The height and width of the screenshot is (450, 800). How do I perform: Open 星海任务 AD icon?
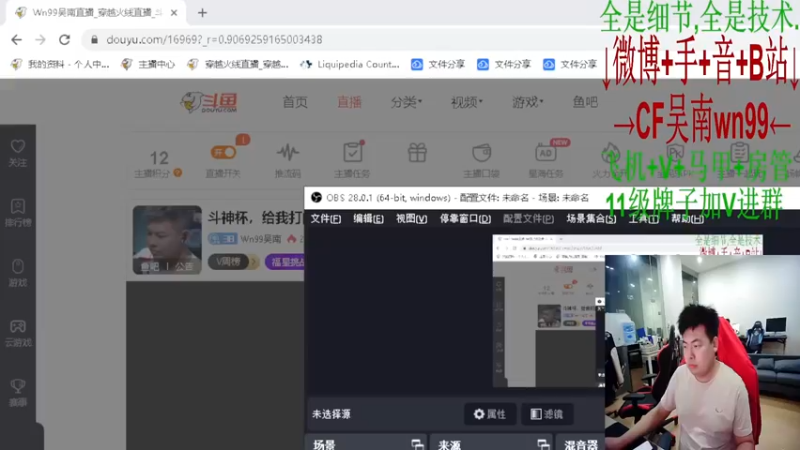(x=545, y=153)
